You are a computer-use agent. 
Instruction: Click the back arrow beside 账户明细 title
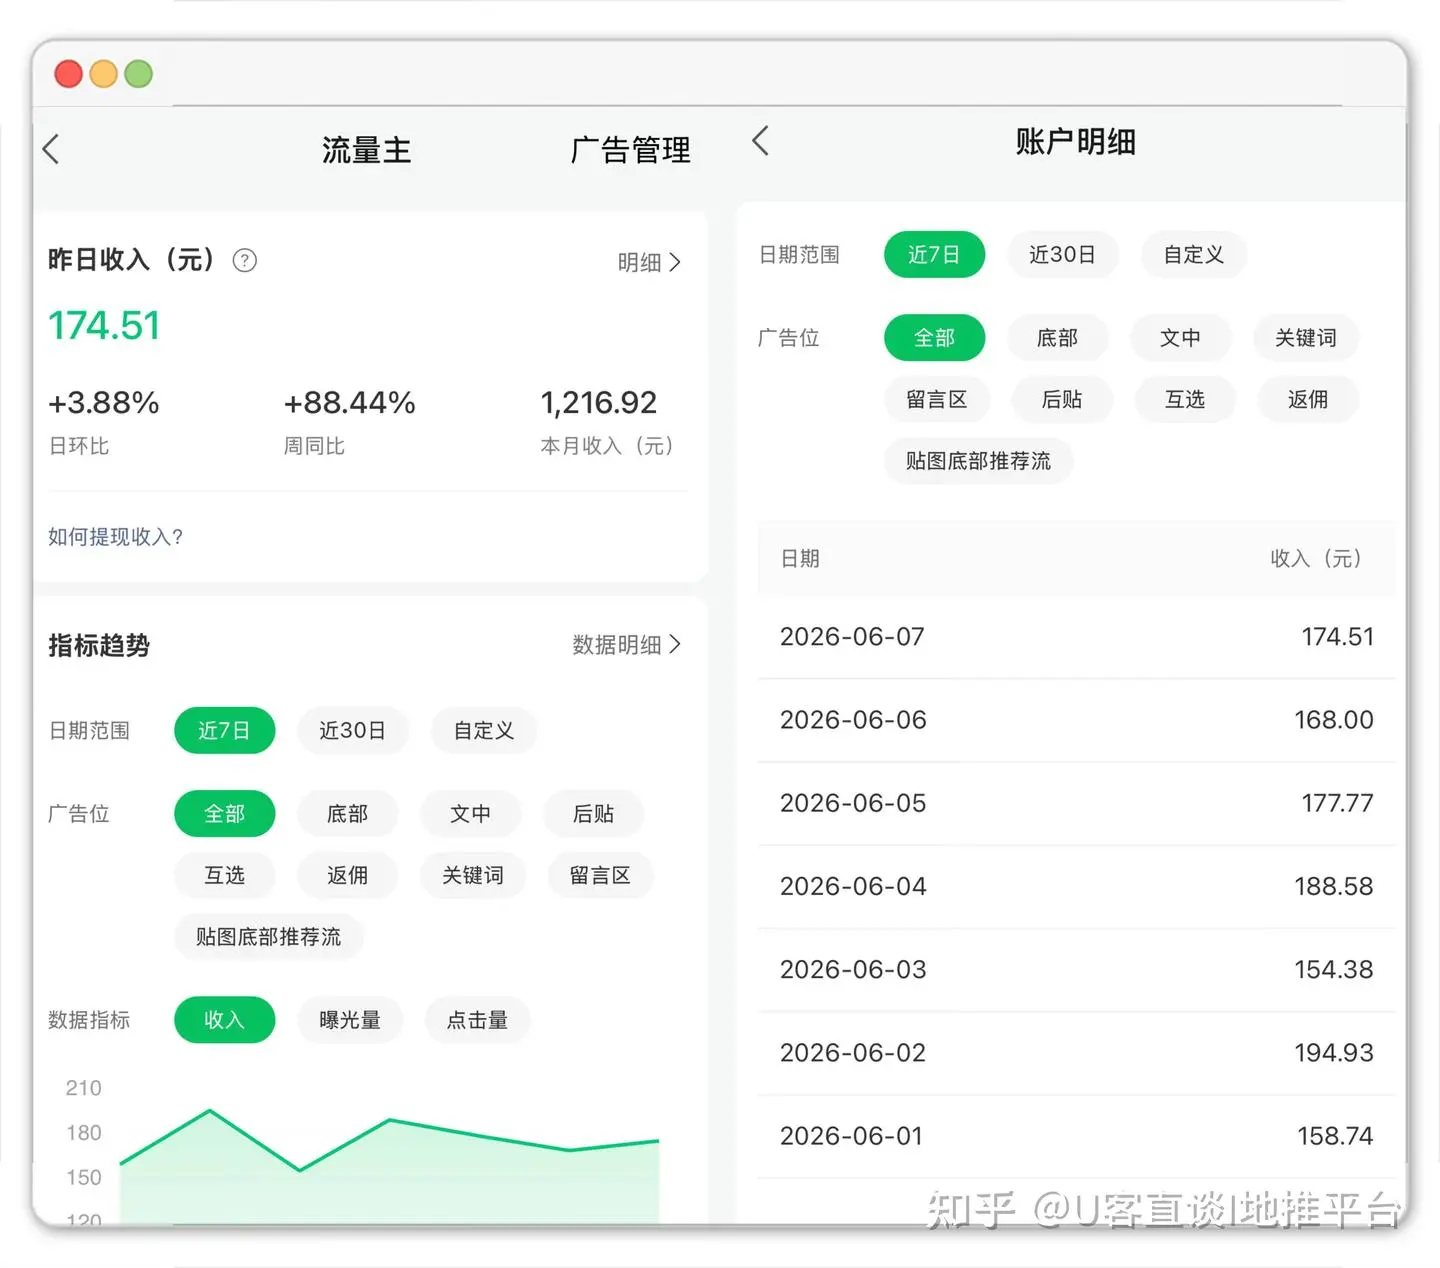coord(760,141)
